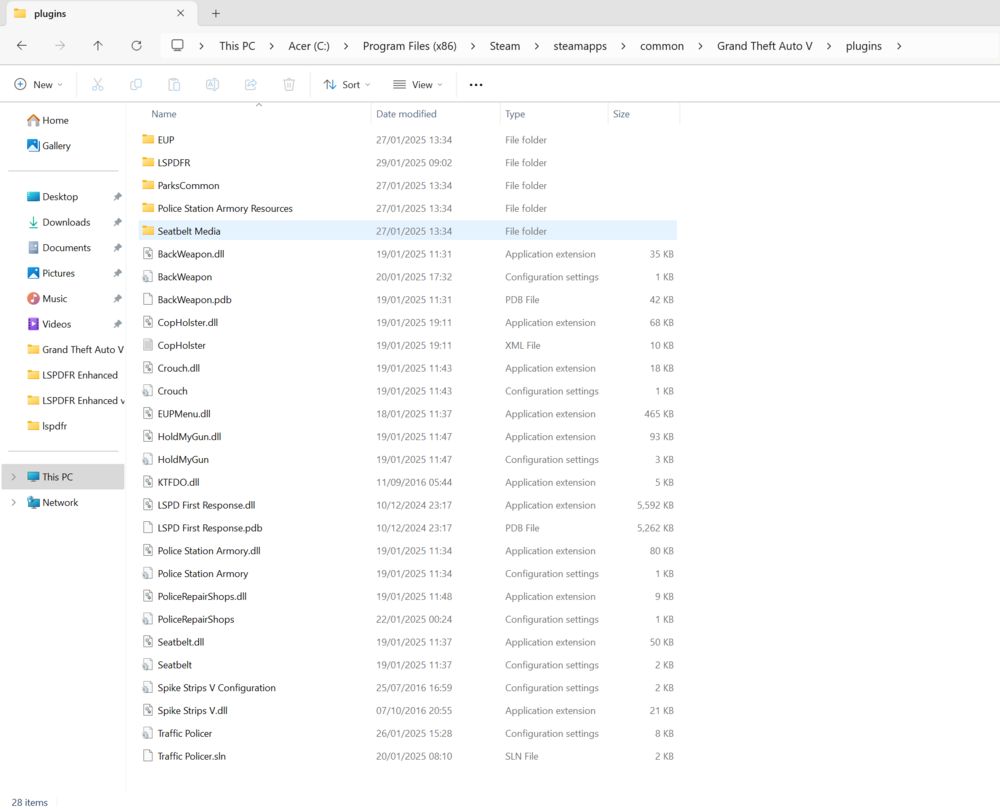Open the See more ellipsis menu

tap(476, 85)
